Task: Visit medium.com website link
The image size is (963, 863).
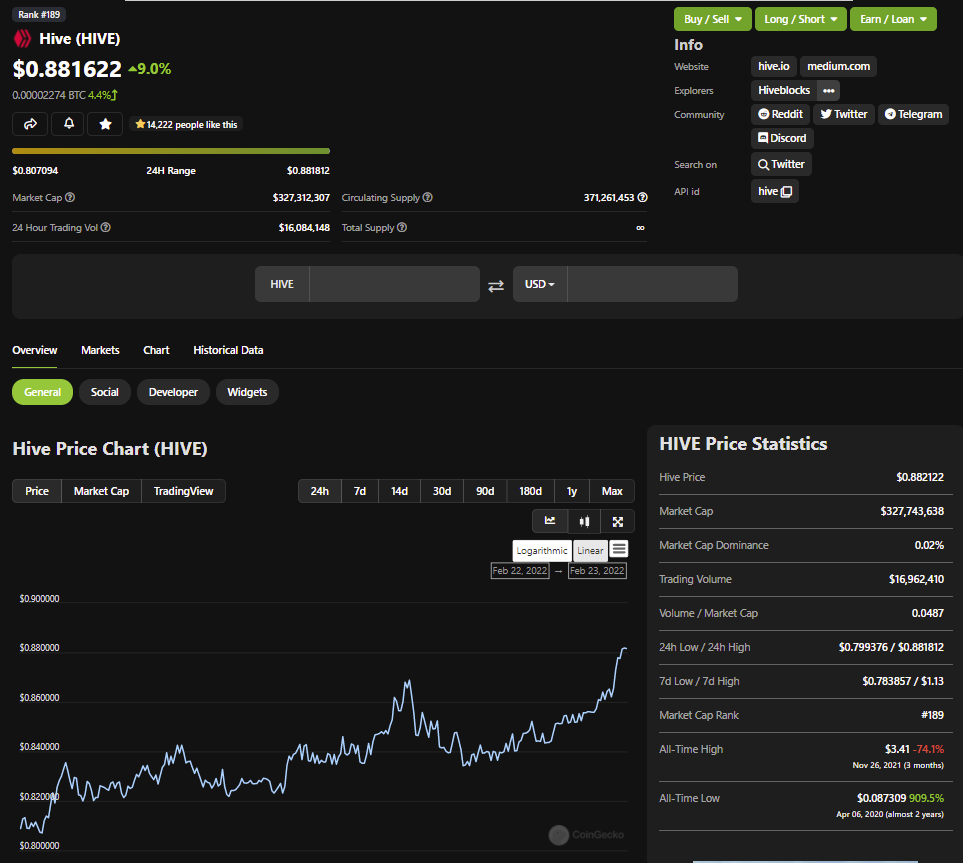Action: [838, 66]
